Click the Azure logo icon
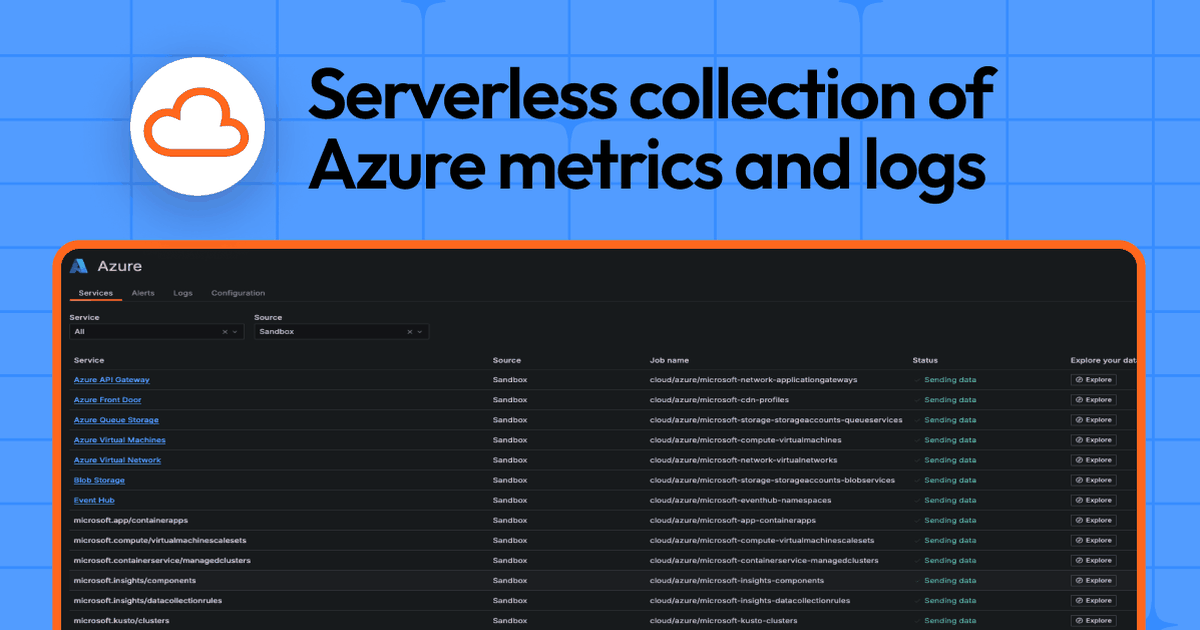The image size is (1200, 630). click(x=80, y=266)
